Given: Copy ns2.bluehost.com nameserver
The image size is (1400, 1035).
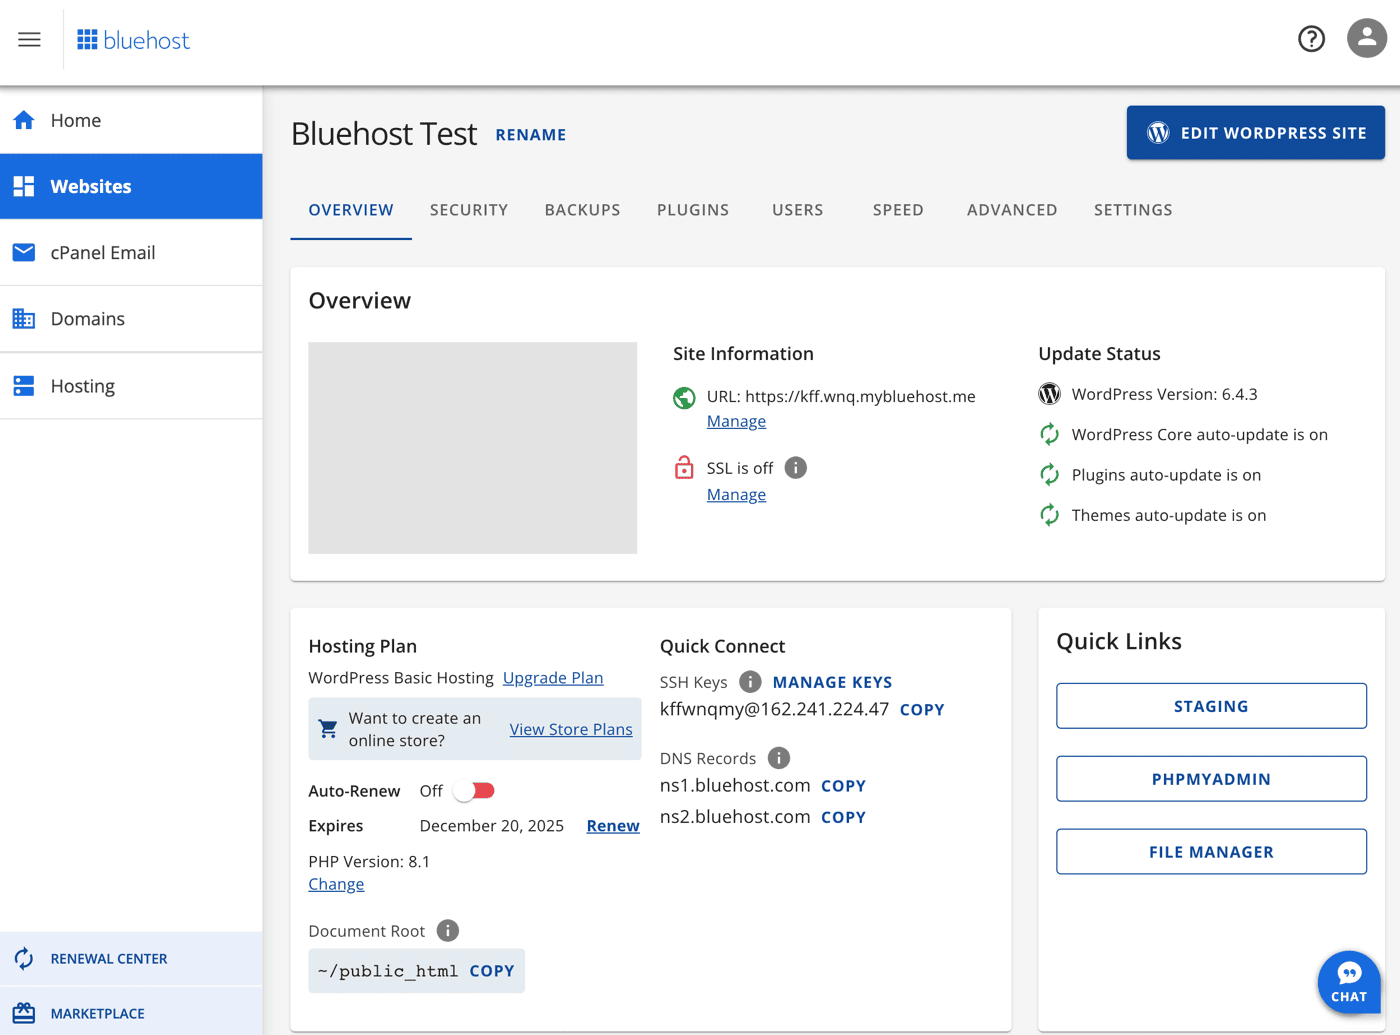Looking at the screenshot, I should pos(843,817).
